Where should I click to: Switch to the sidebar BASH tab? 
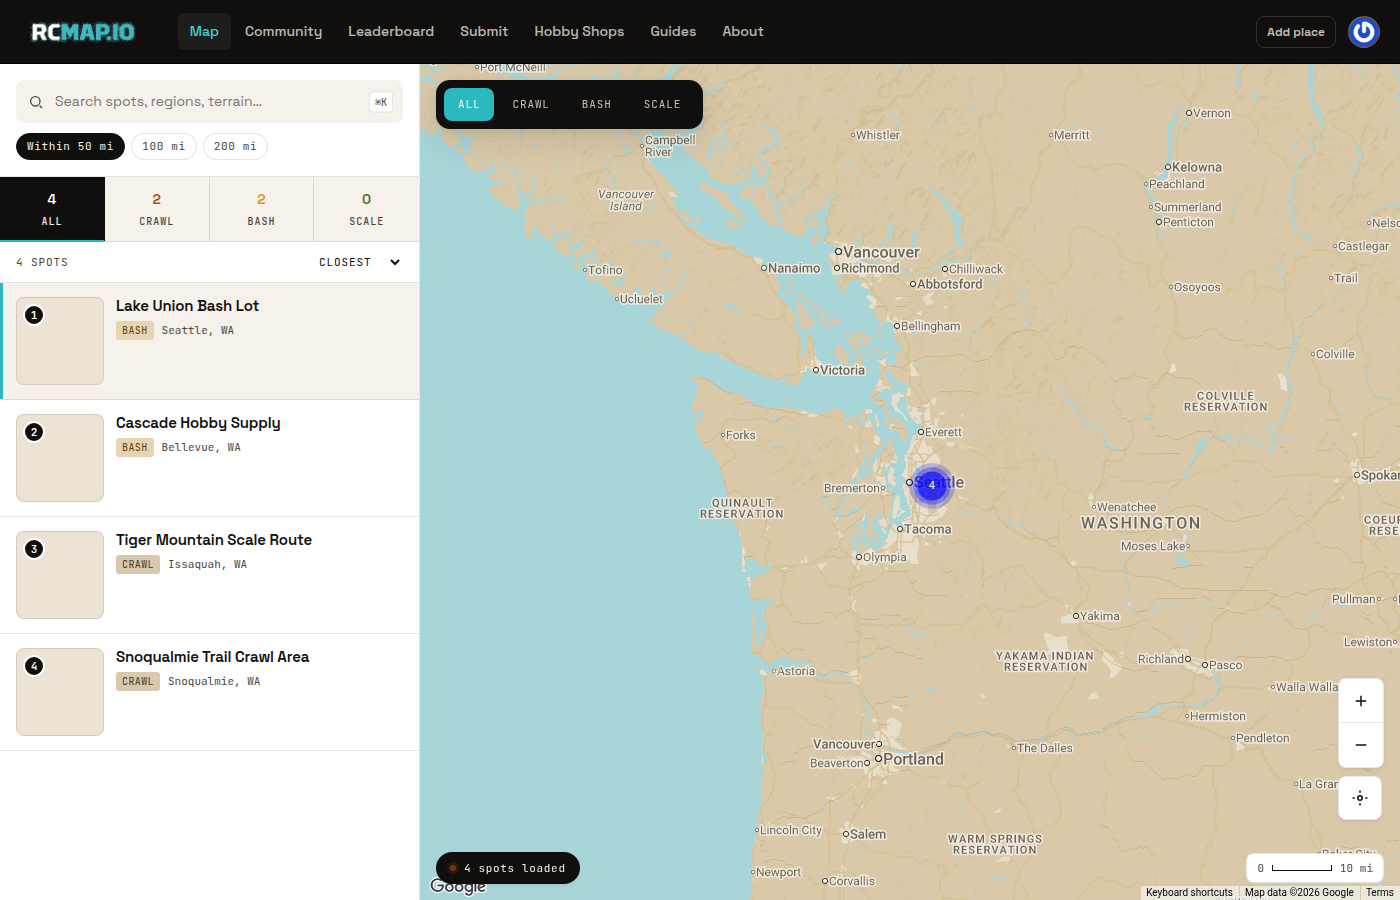coord(261,209)
